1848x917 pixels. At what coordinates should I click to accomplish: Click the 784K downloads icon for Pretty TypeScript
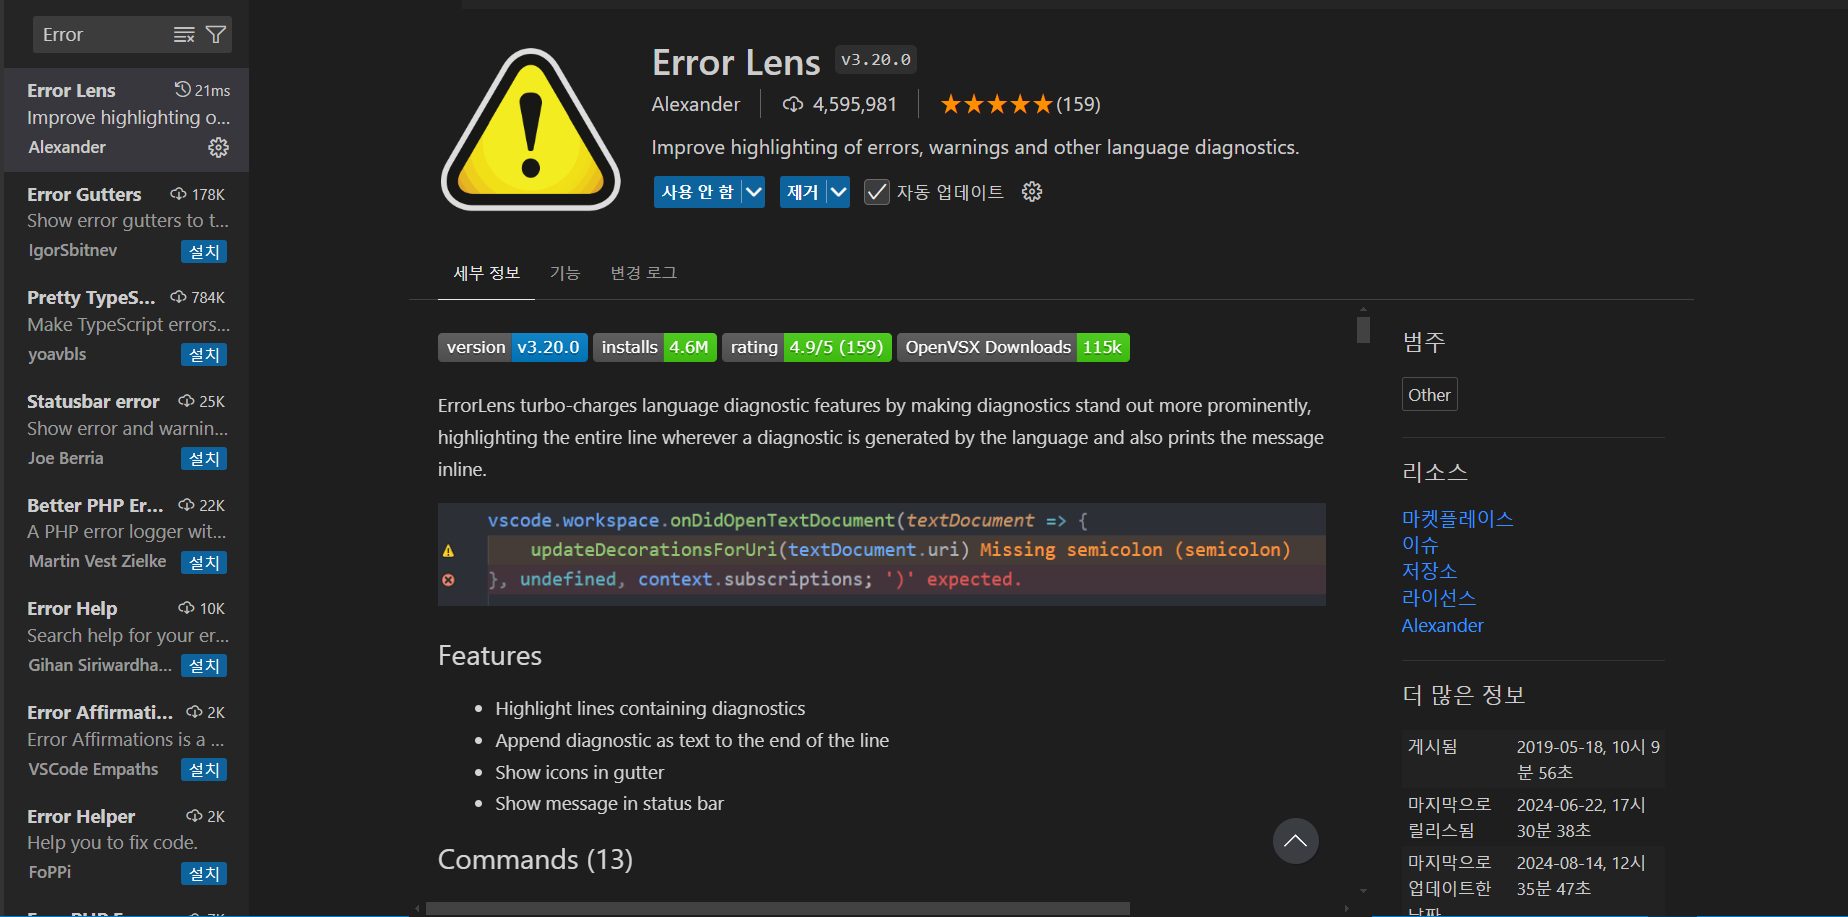(178, 297)
